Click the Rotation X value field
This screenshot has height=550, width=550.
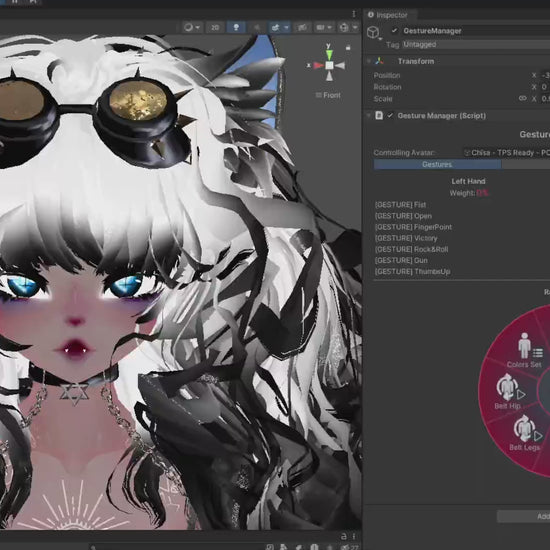[x=545, y=87]
